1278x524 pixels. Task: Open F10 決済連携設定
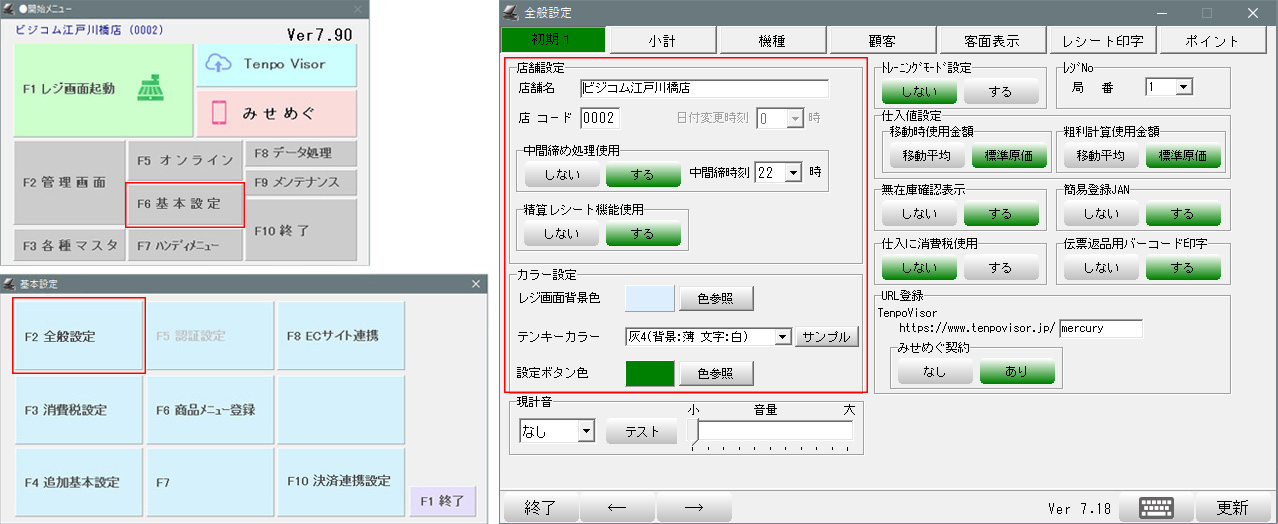pyautogui.click(x=340, y=482)
